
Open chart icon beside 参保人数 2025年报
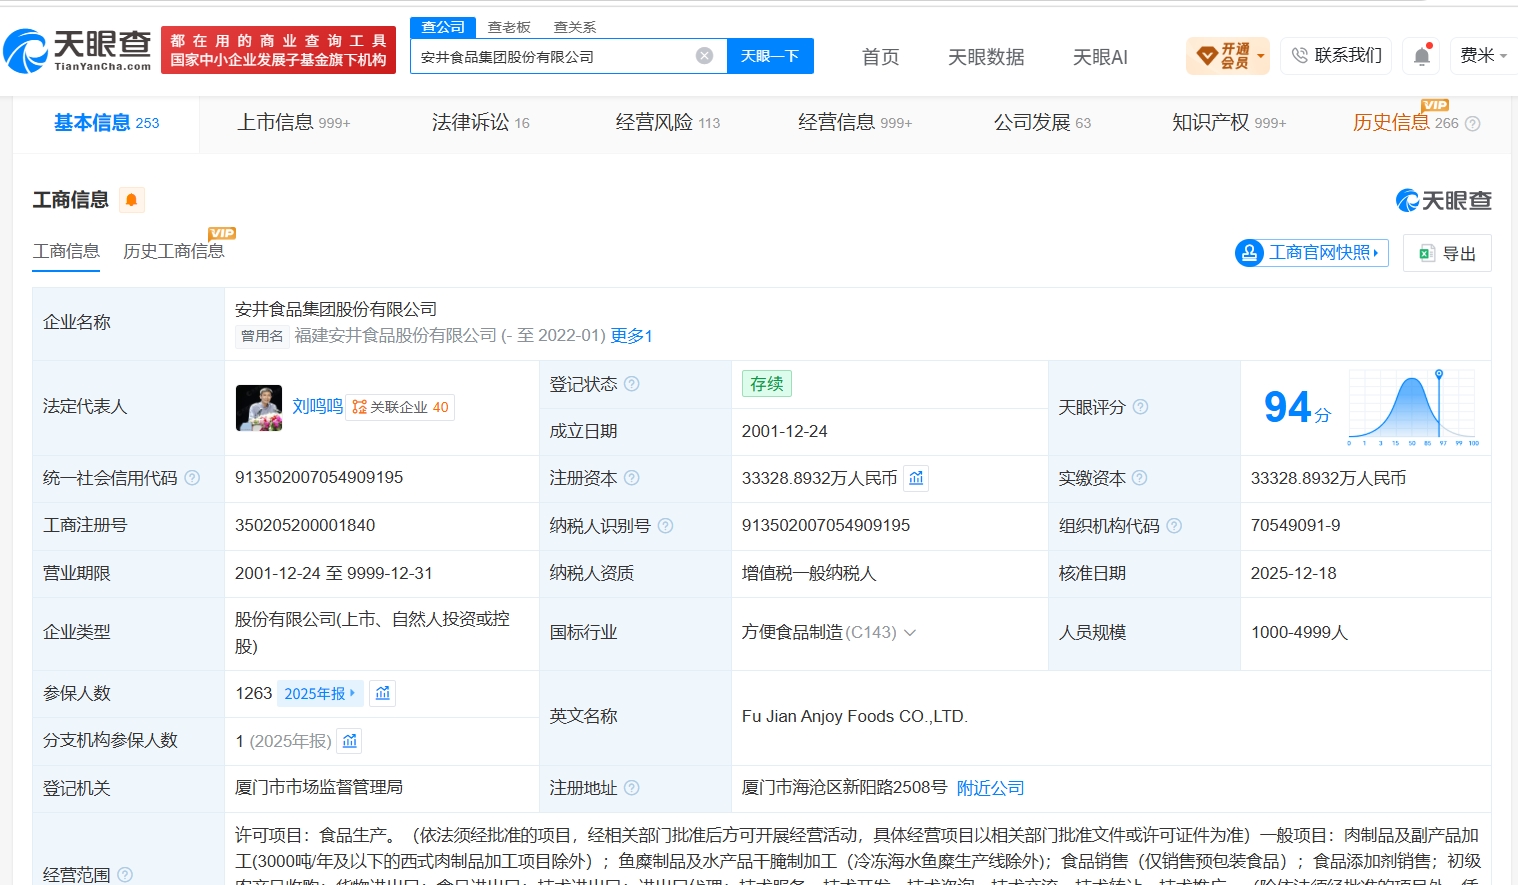pyautogui.click(x=383, y=693)
